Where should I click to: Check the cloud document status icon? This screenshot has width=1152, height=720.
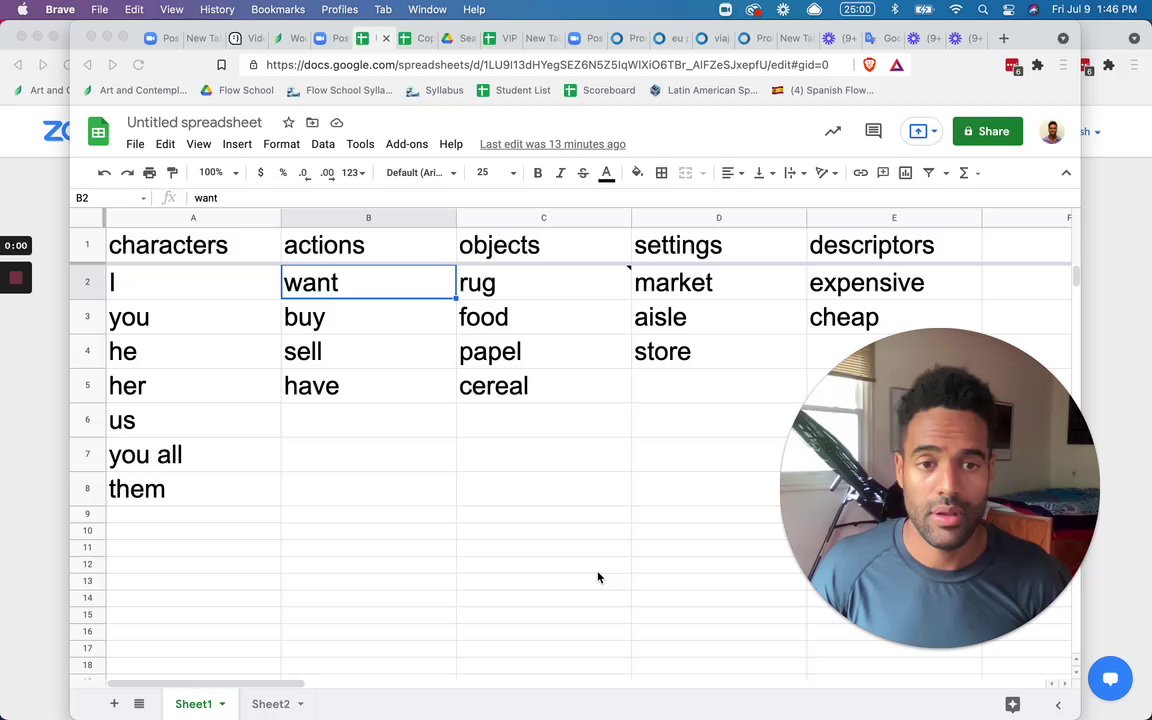(336, 123)
